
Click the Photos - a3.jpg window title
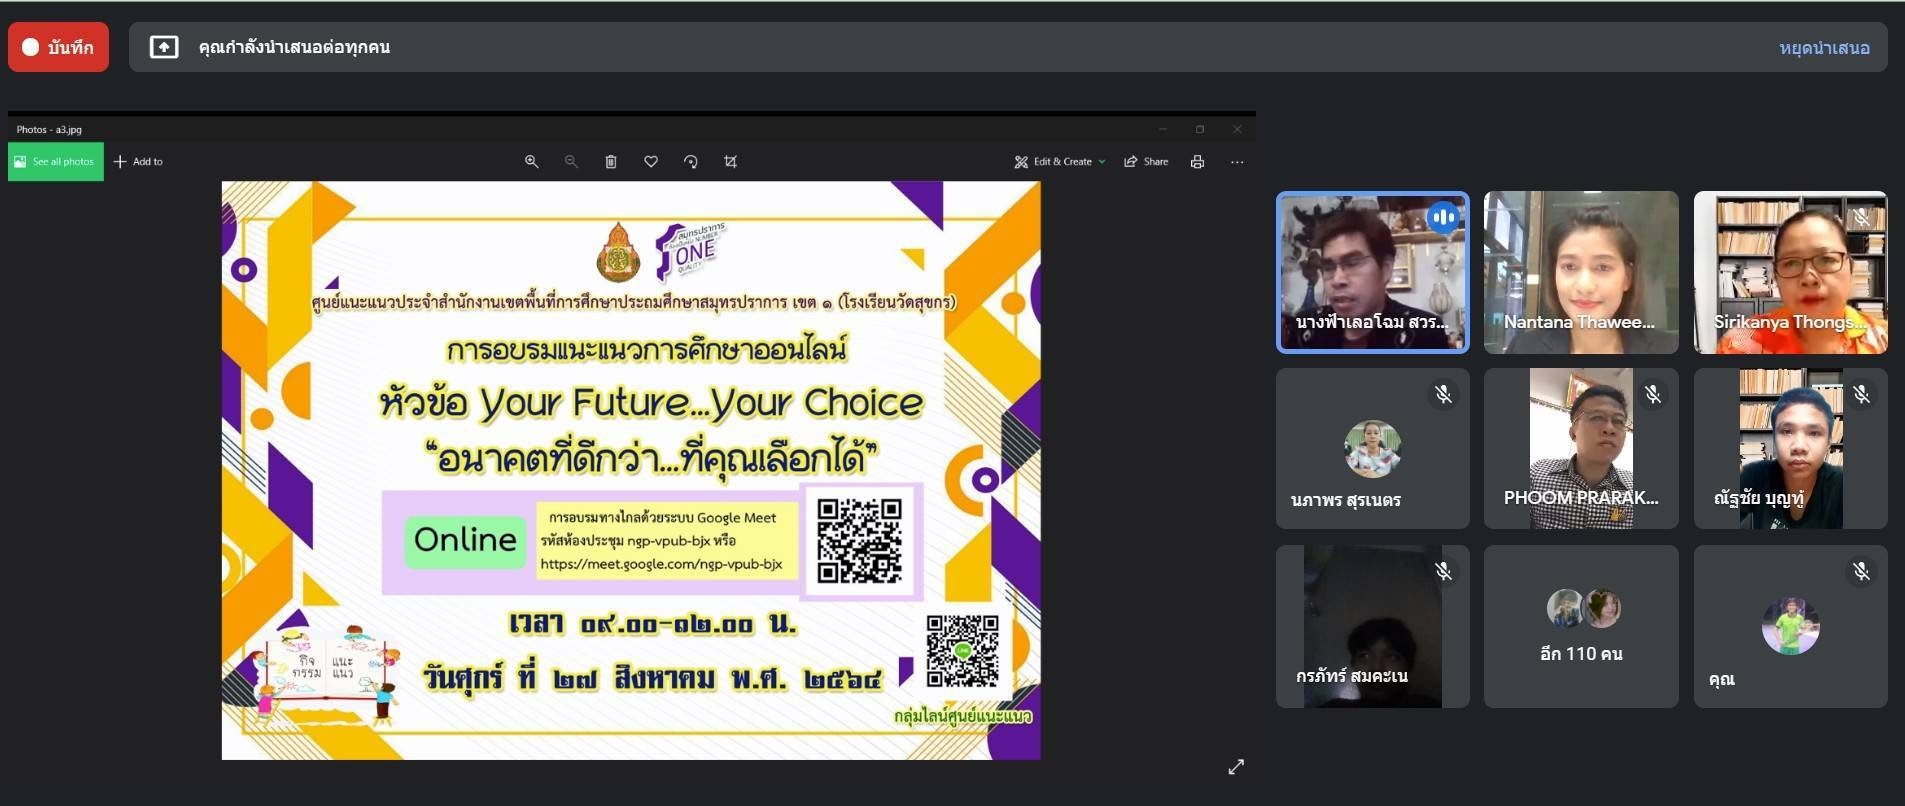pos(49,129)
